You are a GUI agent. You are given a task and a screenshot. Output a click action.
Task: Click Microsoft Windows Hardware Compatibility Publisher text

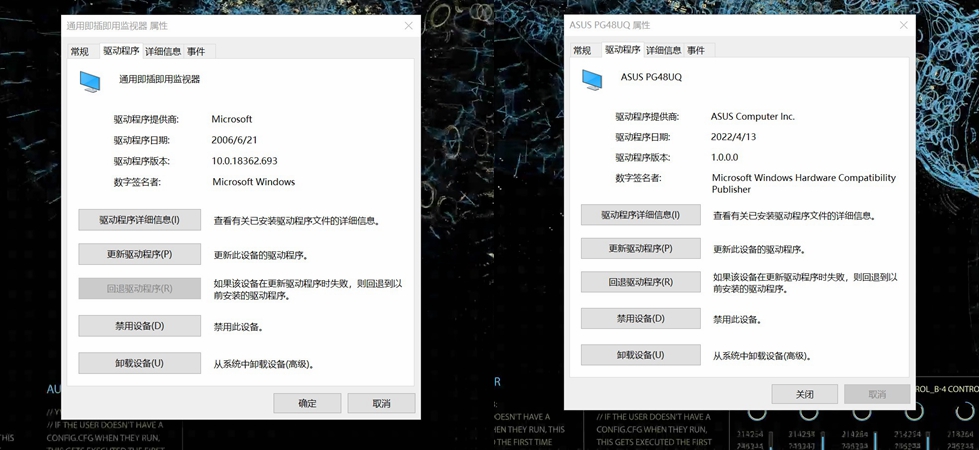[804, 184]
